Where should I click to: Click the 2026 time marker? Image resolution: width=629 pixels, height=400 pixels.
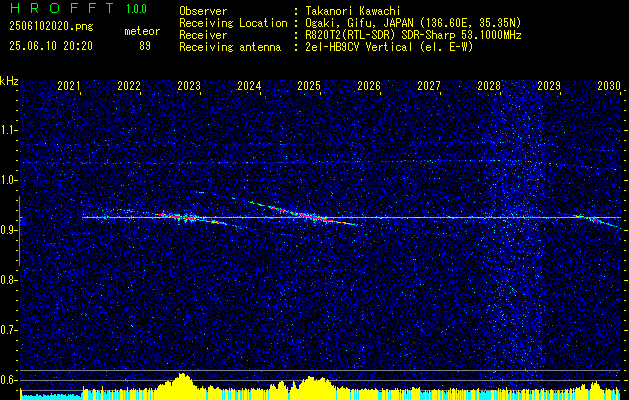click(369, 85)
